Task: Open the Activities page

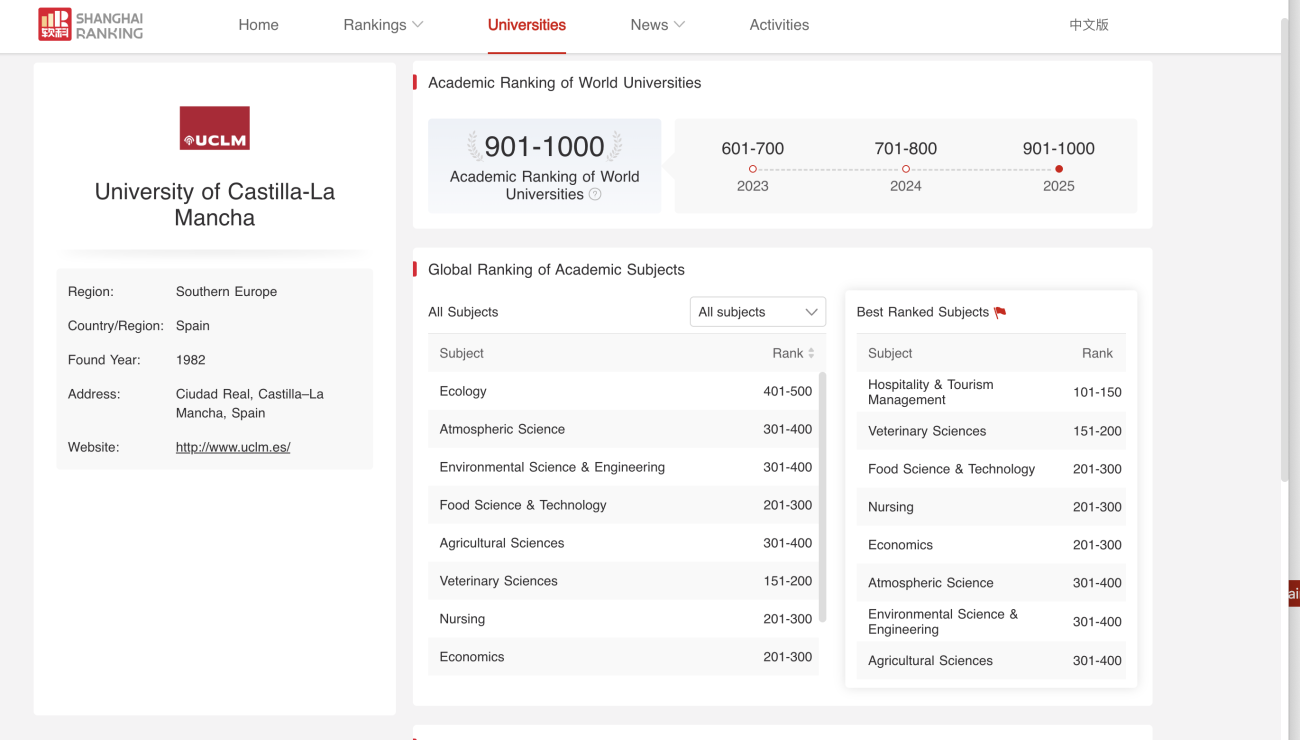Action: click(x=779, y=25)
